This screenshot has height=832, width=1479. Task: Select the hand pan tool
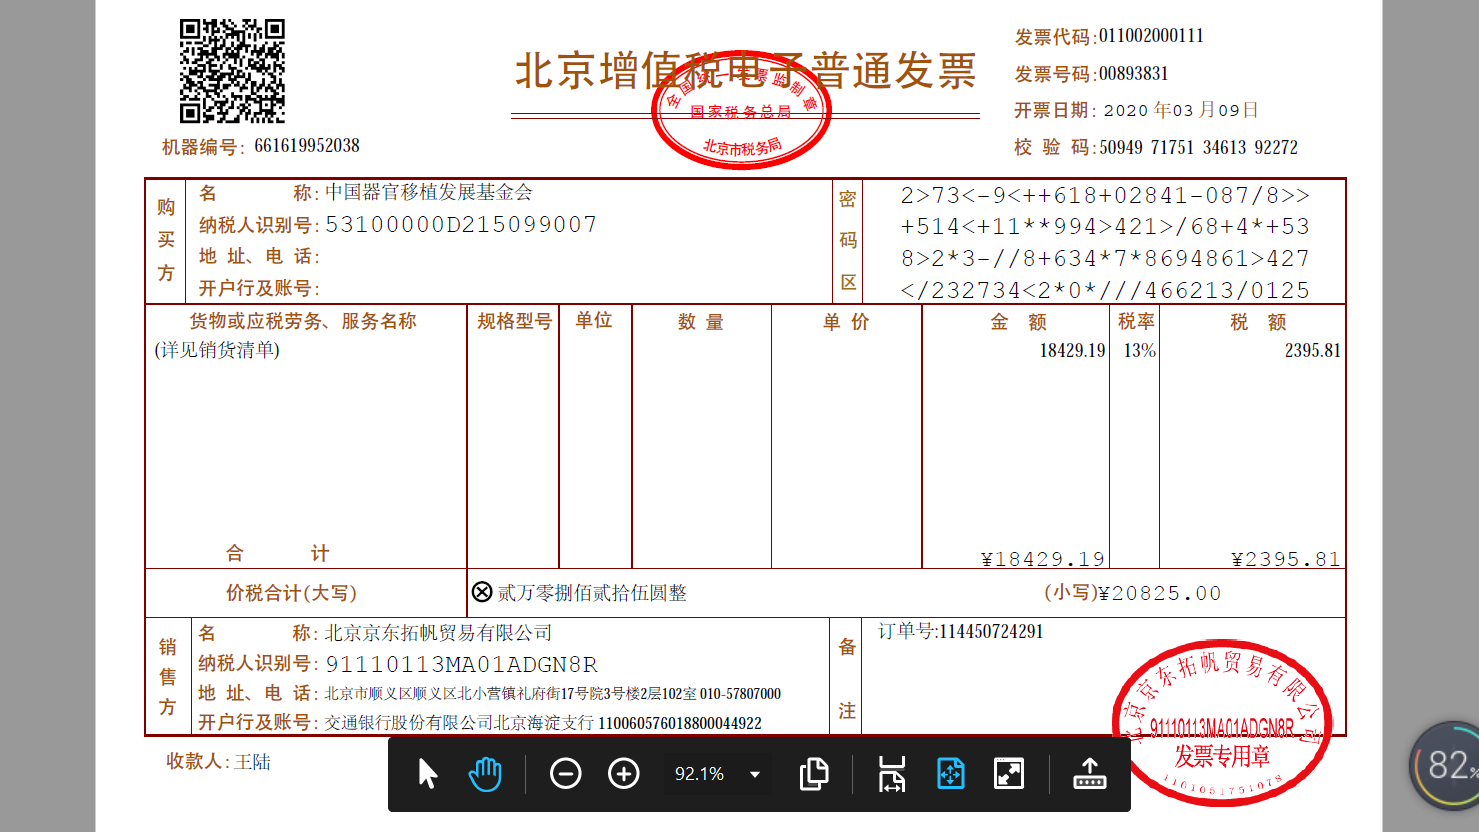(x=485, y=774)
